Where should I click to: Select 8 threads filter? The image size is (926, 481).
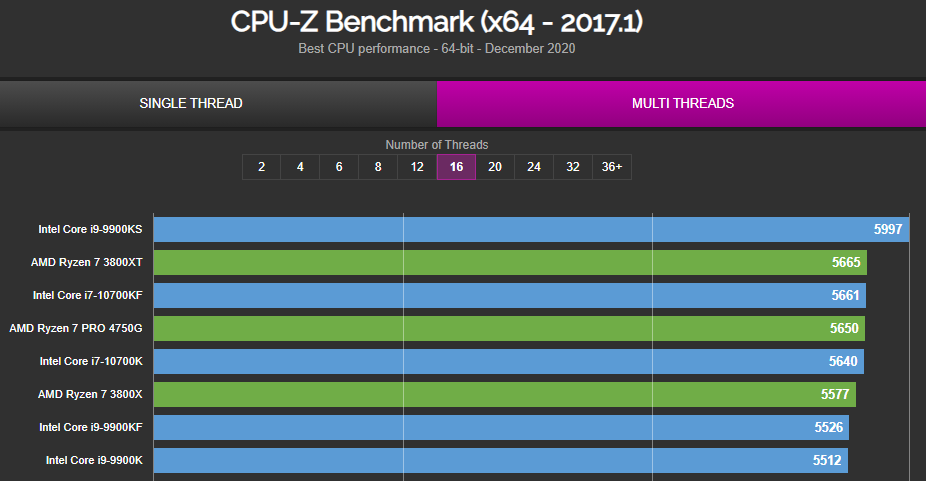(x=378, y=167)
